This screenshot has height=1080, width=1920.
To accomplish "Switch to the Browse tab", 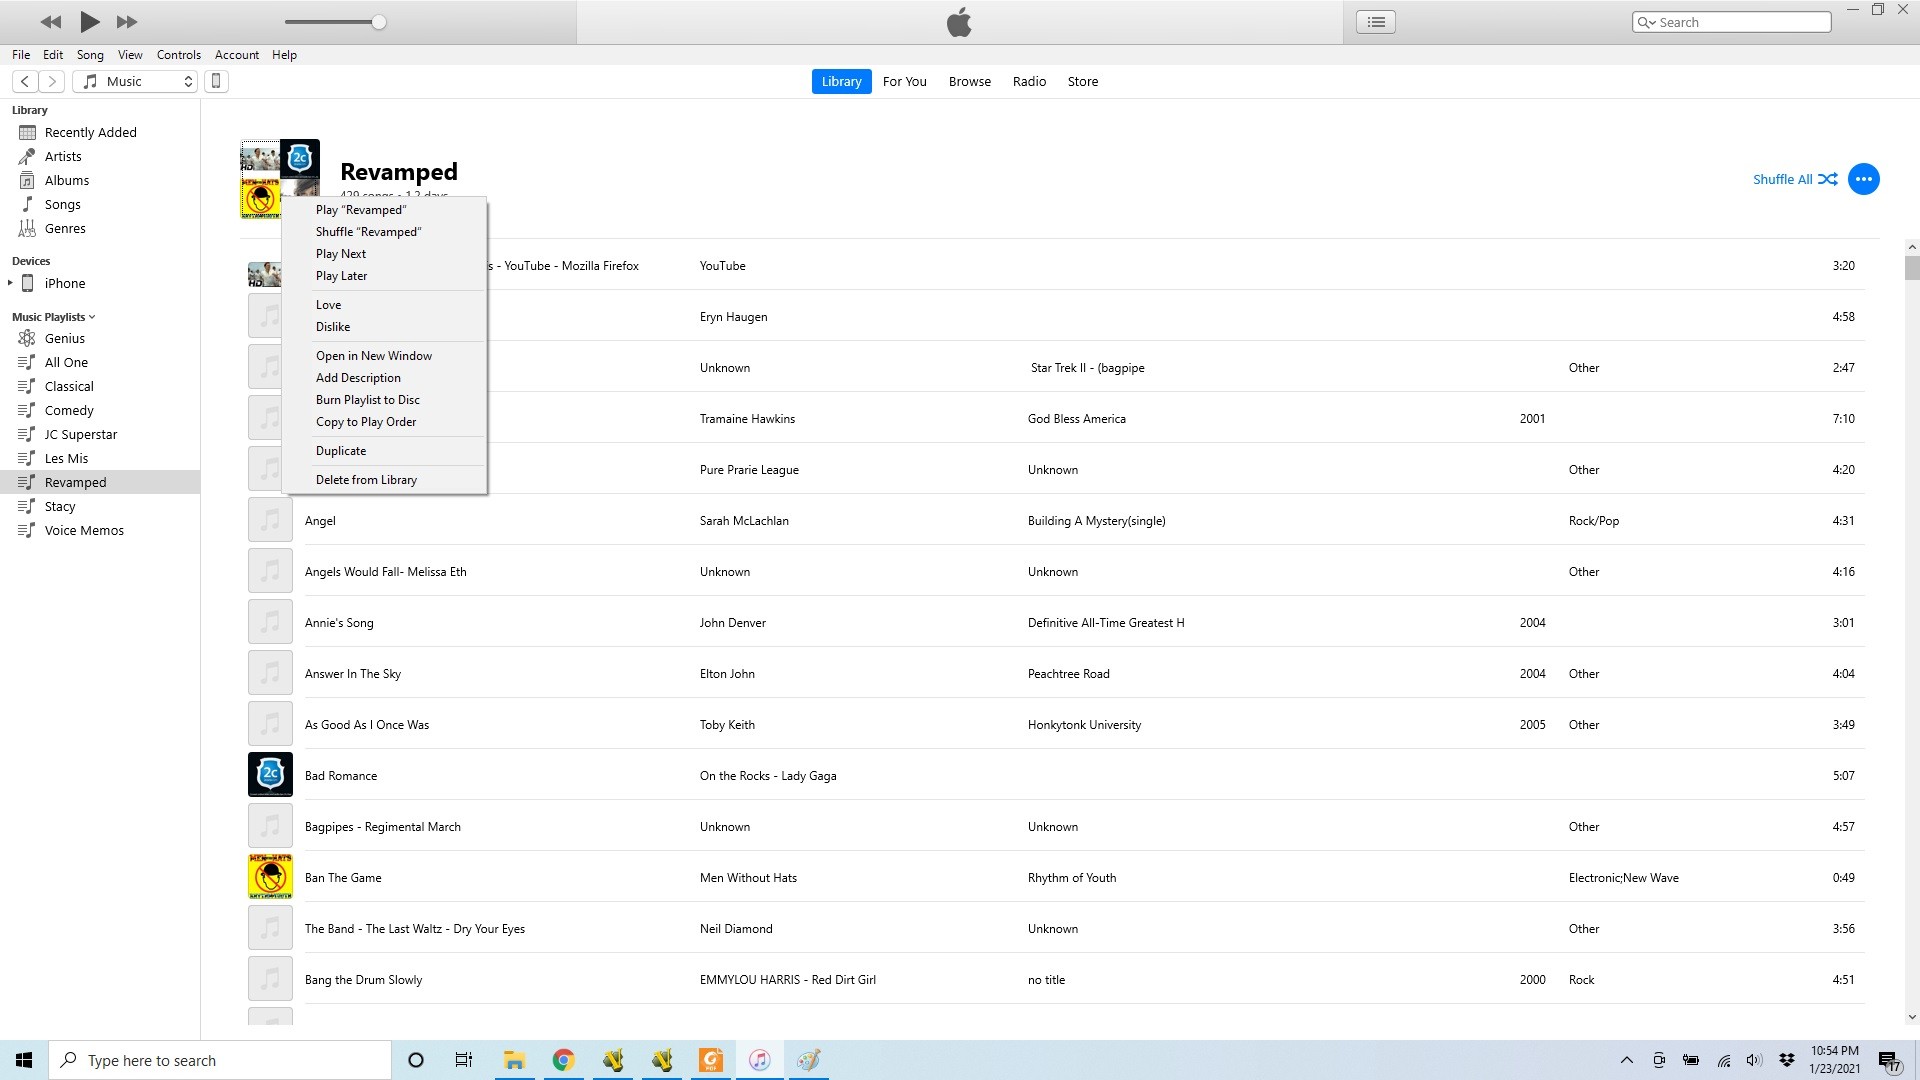I will coord(969,81).
